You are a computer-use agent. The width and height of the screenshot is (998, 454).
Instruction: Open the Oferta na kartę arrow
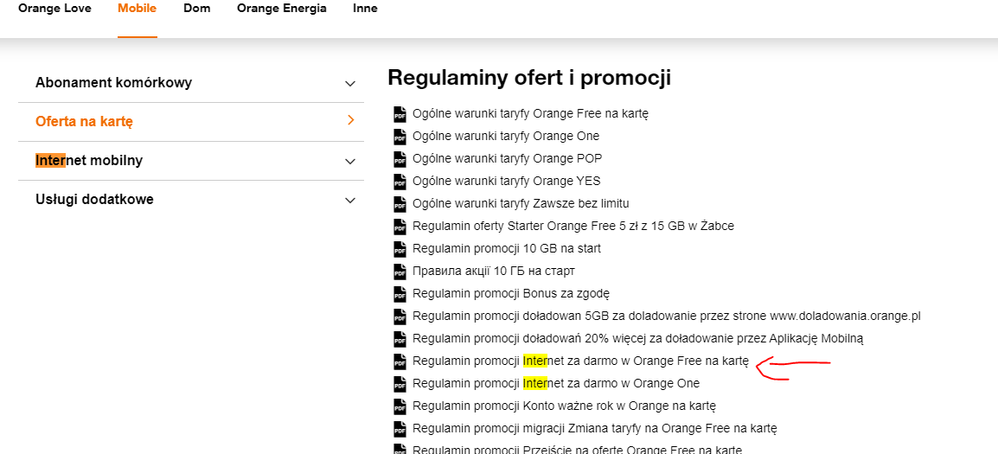[x=350, y=121]
